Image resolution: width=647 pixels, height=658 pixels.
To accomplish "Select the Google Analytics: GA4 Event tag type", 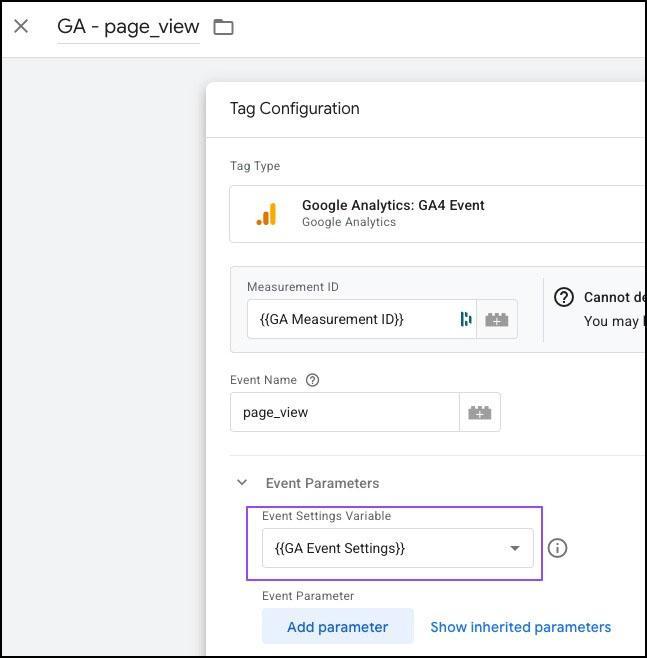I will (437, 214).
